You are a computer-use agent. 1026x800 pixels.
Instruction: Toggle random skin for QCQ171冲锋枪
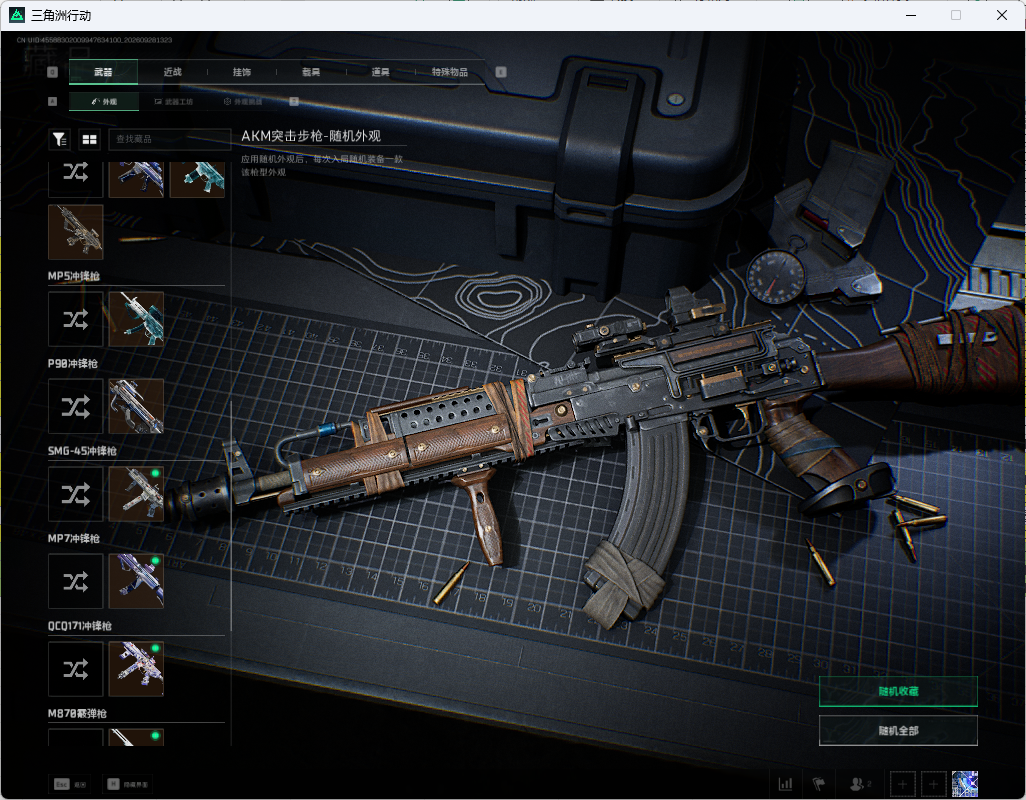76,669
